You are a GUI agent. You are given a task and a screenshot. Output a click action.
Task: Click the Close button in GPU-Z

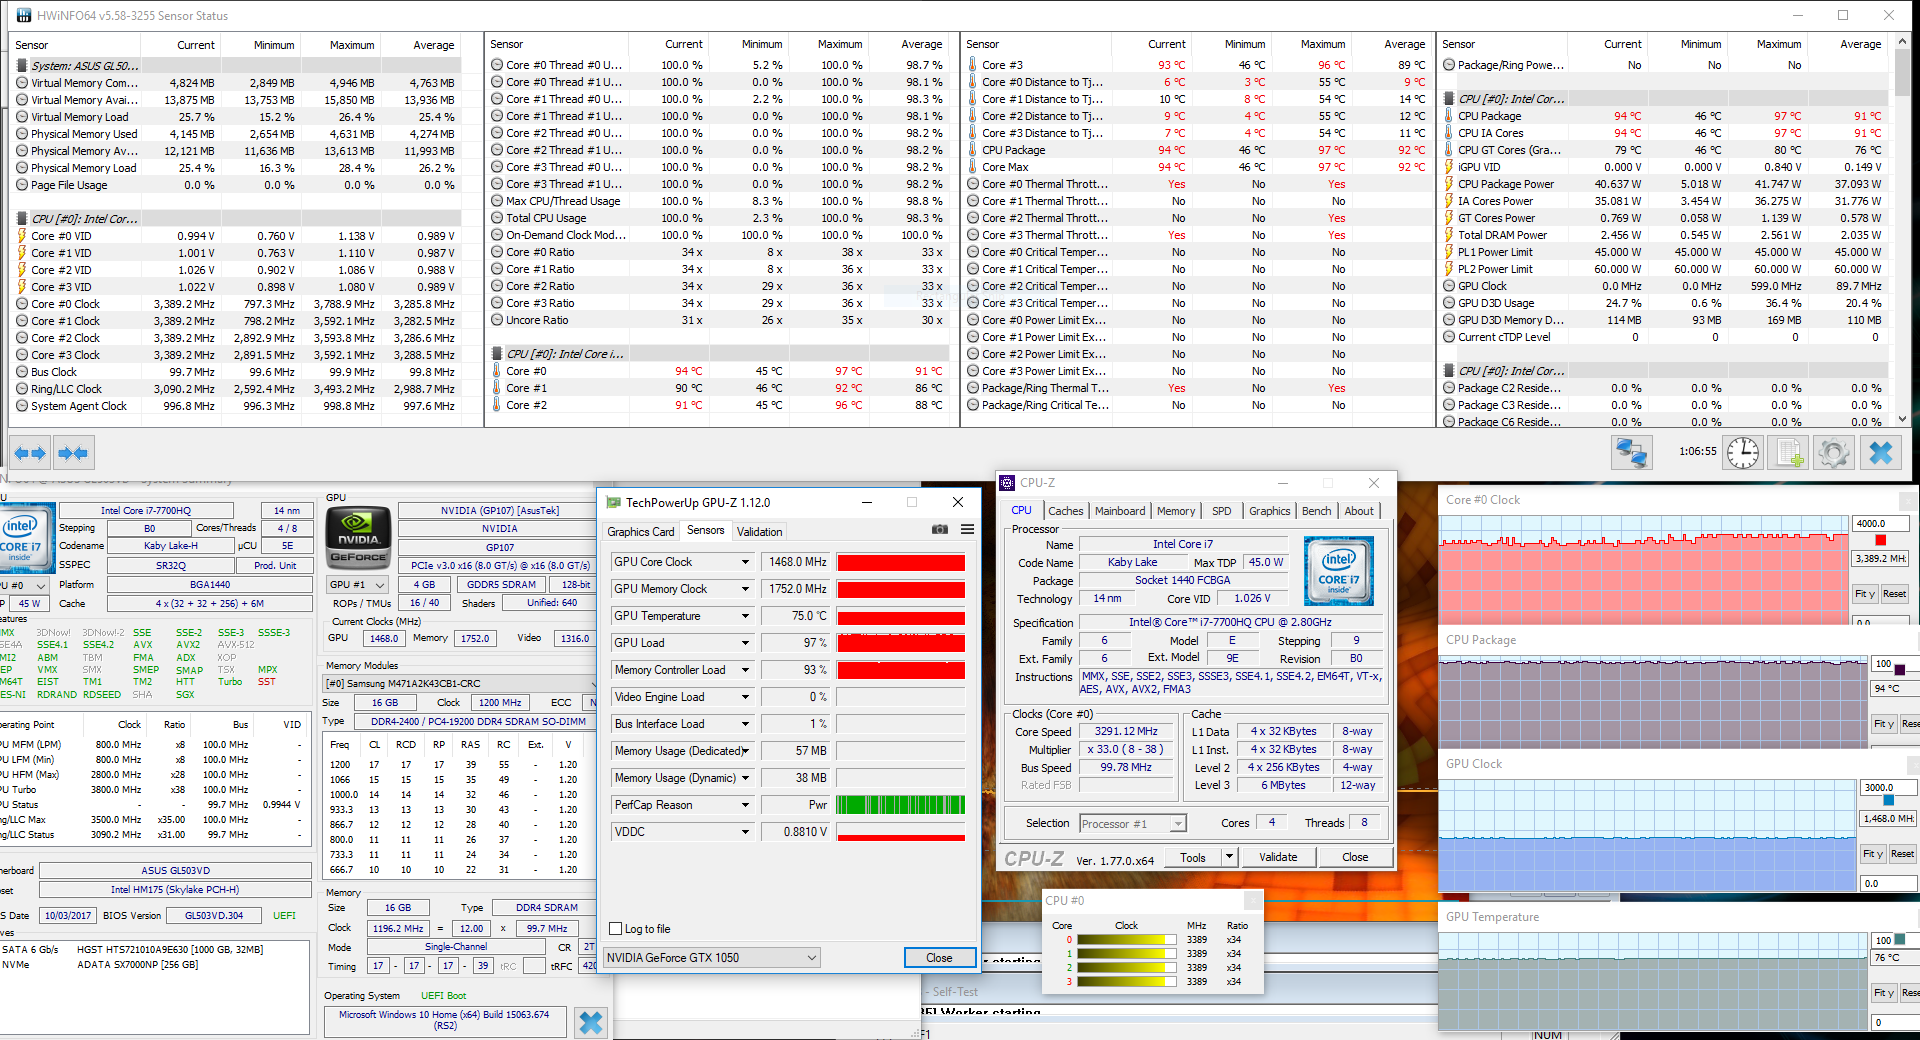[x=939, y=958]
